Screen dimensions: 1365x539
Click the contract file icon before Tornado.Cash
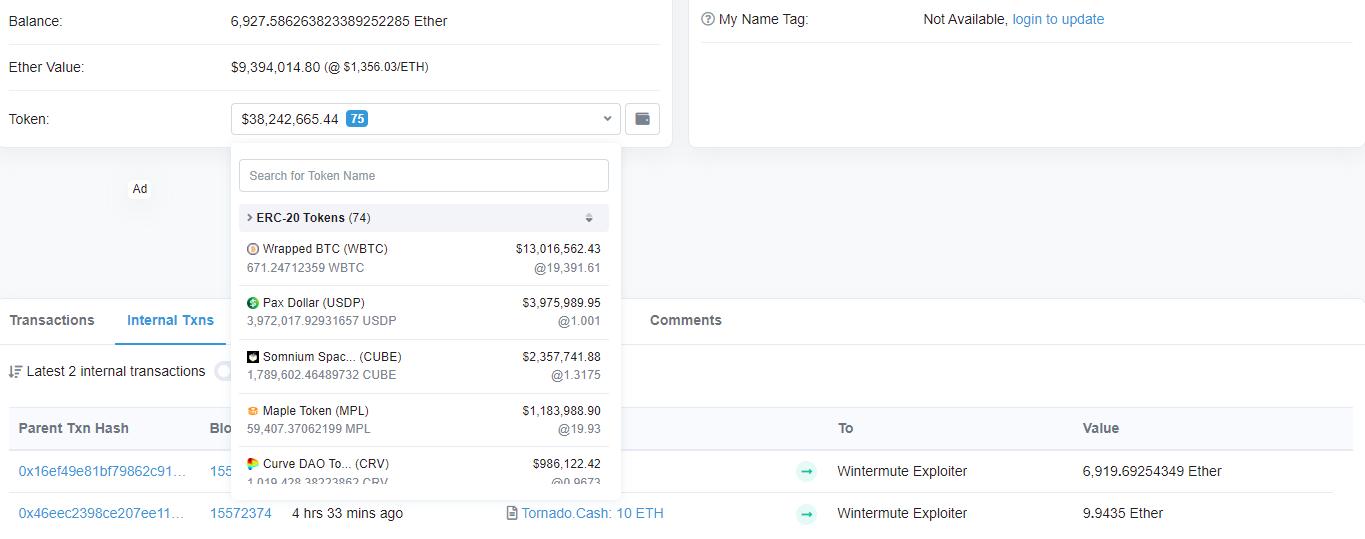(x=512, y=513)
